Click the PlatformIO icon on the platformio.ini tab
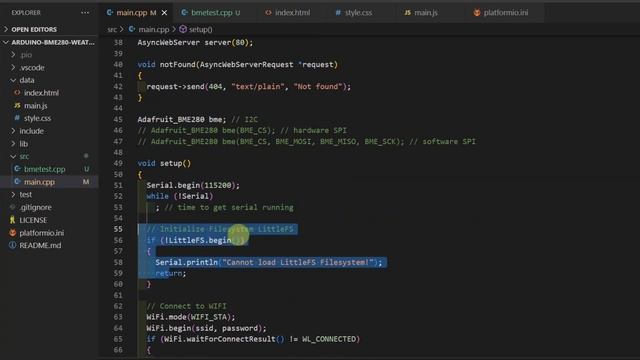Screen dimensions: 640x360 pos(477,13)
